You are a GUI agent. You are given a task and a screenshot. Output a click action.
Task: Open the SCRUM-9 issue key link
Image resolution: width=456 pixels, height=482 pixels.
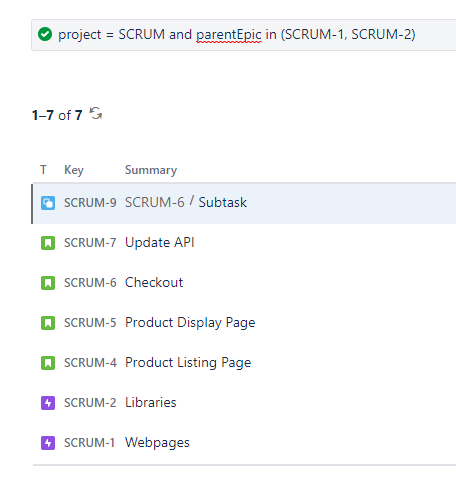[90, 203]
